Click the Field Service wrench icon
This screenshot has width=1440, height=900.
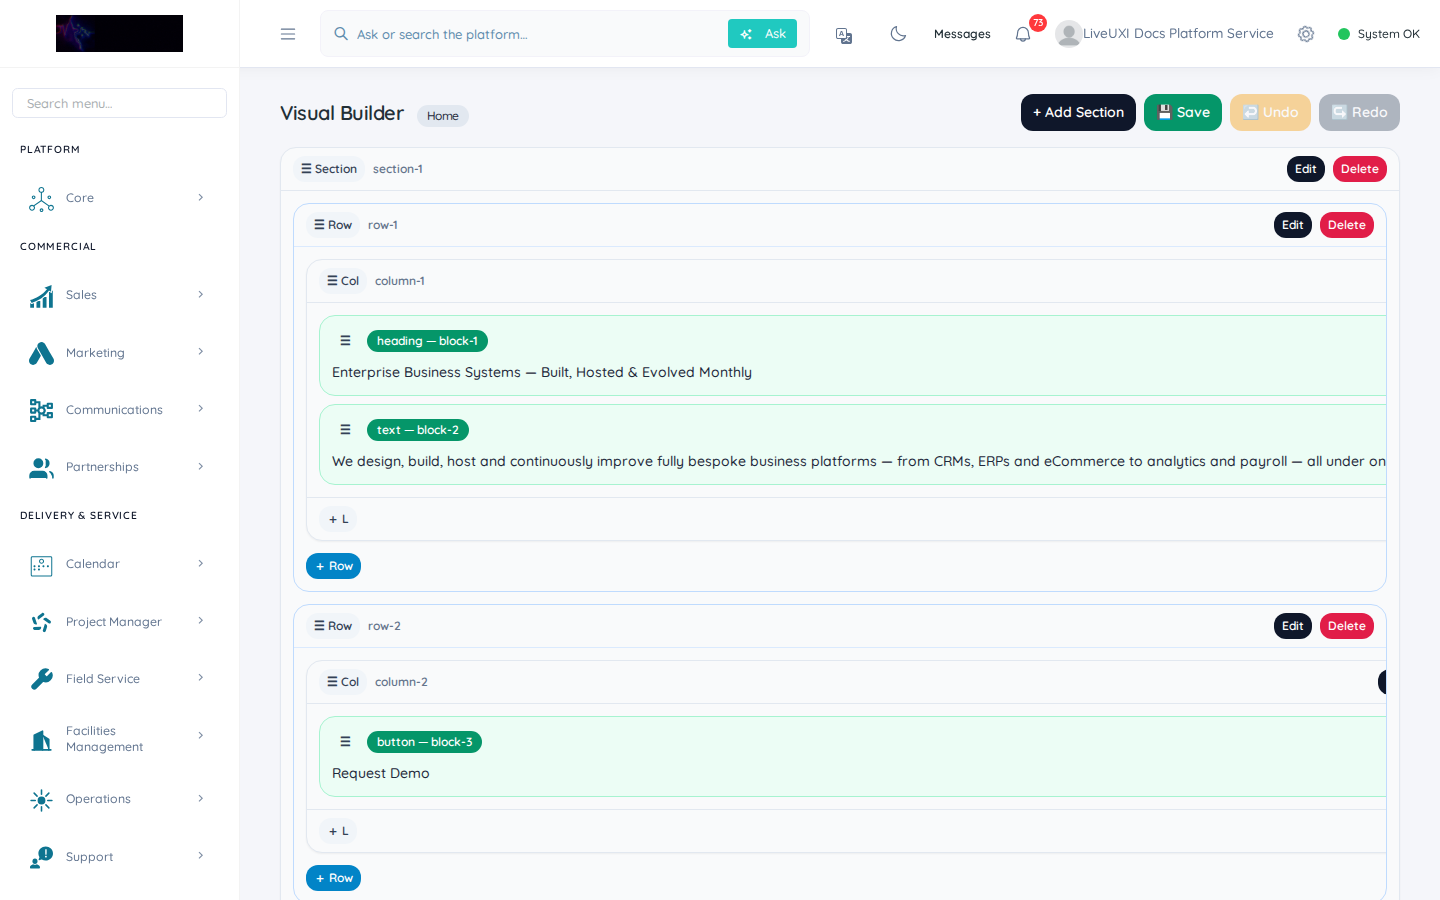click(41, 679)
